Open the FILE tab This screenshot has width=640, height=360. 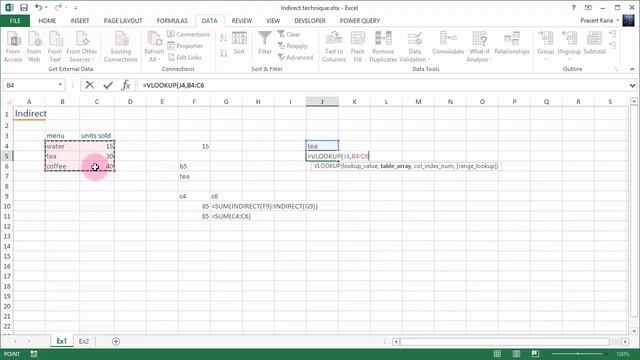15,20
